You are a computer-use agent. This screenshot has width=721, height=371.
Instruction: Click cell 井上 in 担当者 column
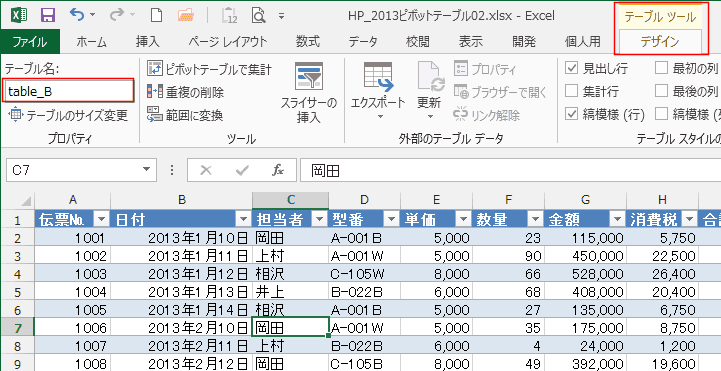pos(290,292)
